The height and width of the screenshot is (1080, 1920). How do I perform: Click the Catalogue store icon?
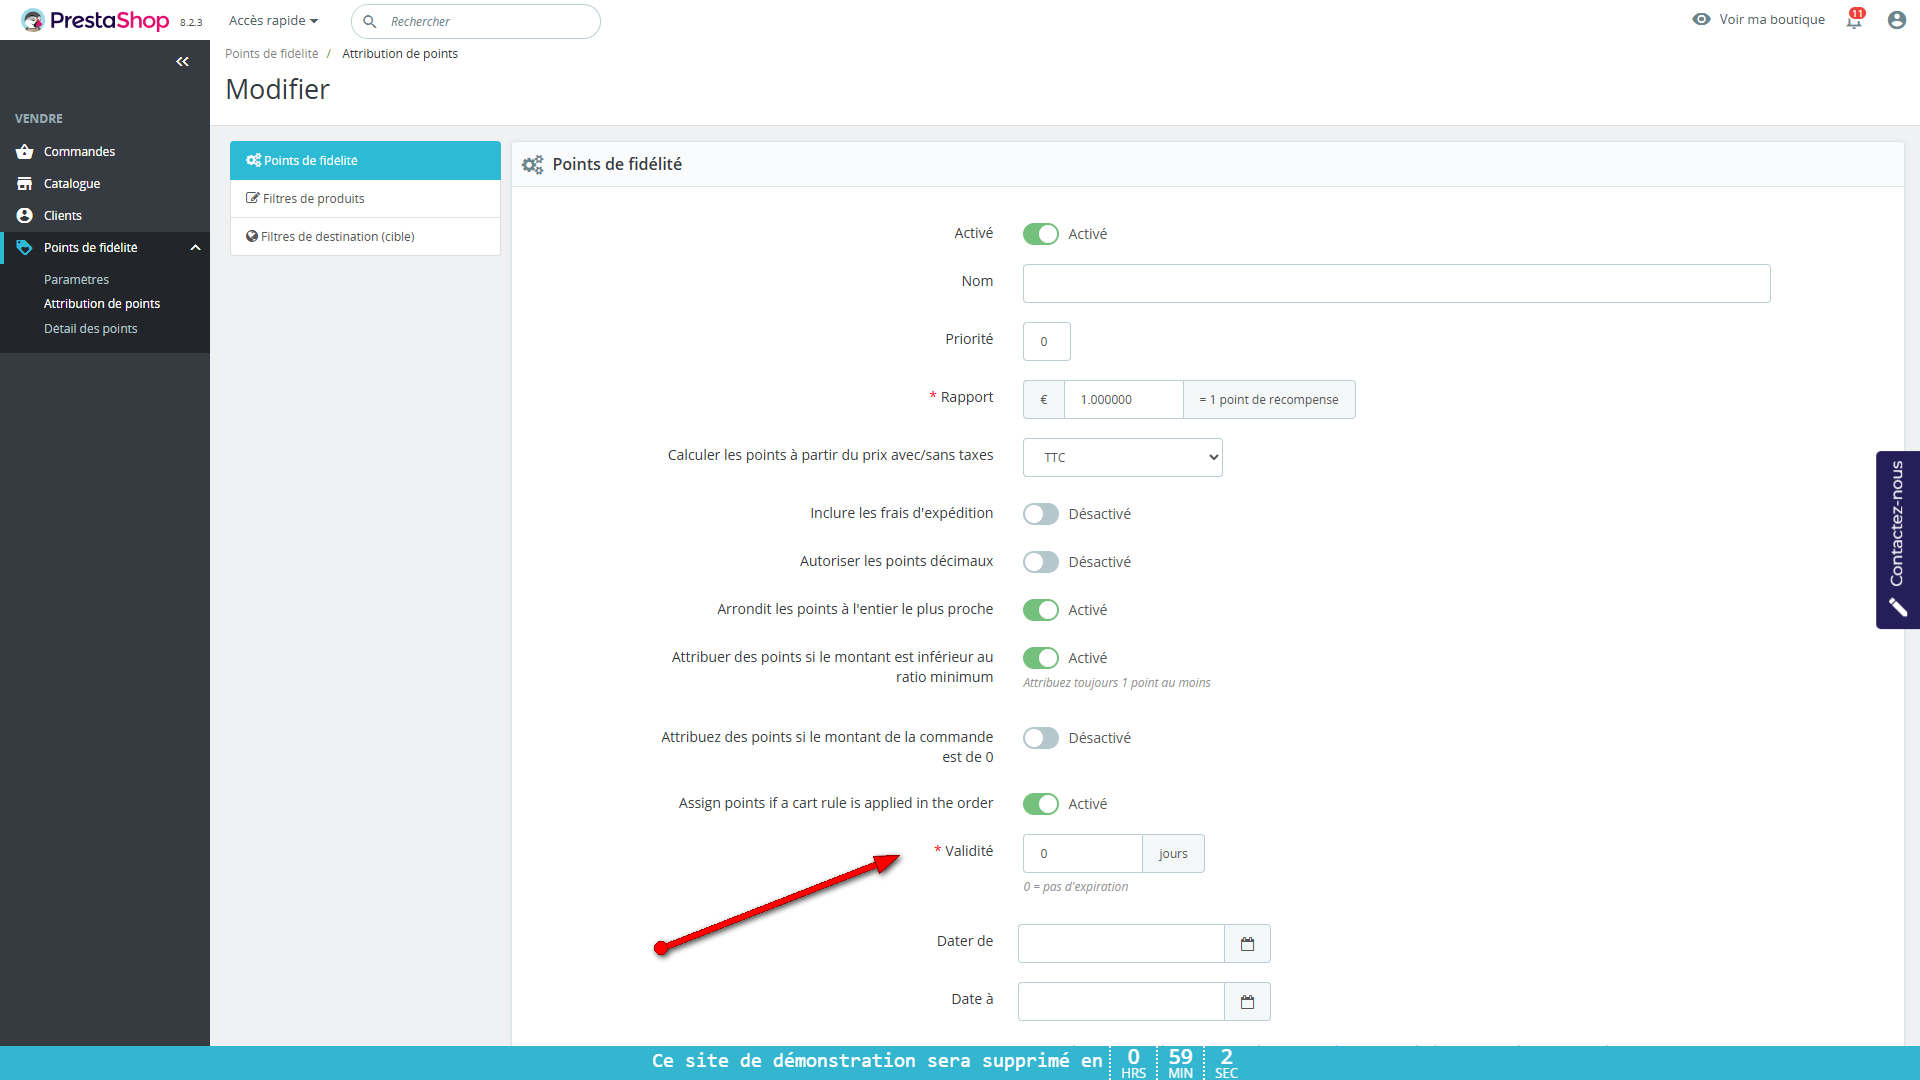point(25,184)
